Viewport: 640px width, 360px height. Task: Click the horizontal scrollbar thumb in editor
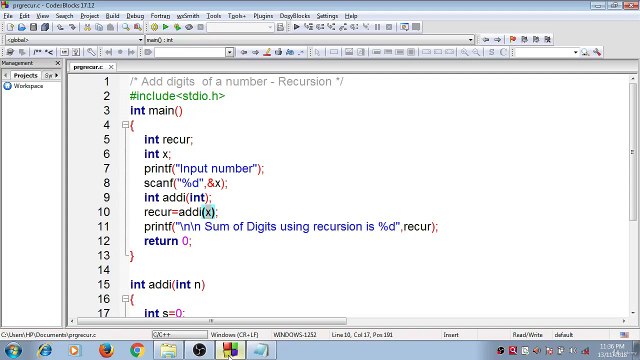click(211, 321)
